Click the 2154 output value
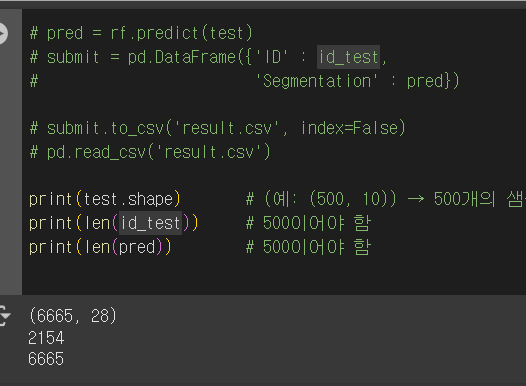The width and height of the screenshot is (526, 386). tap(46, 338)
